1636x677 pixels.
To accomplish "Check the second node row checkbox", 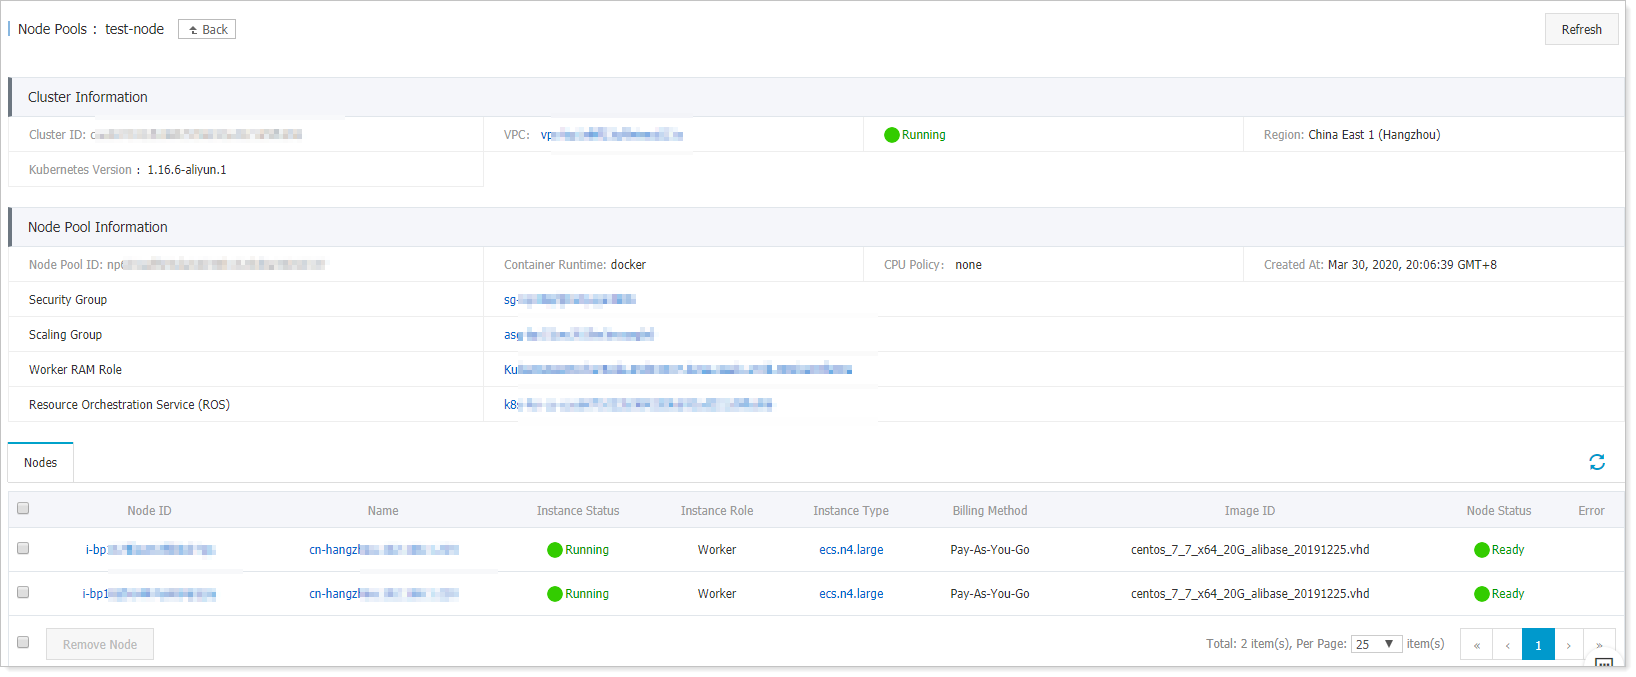I will (23, 592).
